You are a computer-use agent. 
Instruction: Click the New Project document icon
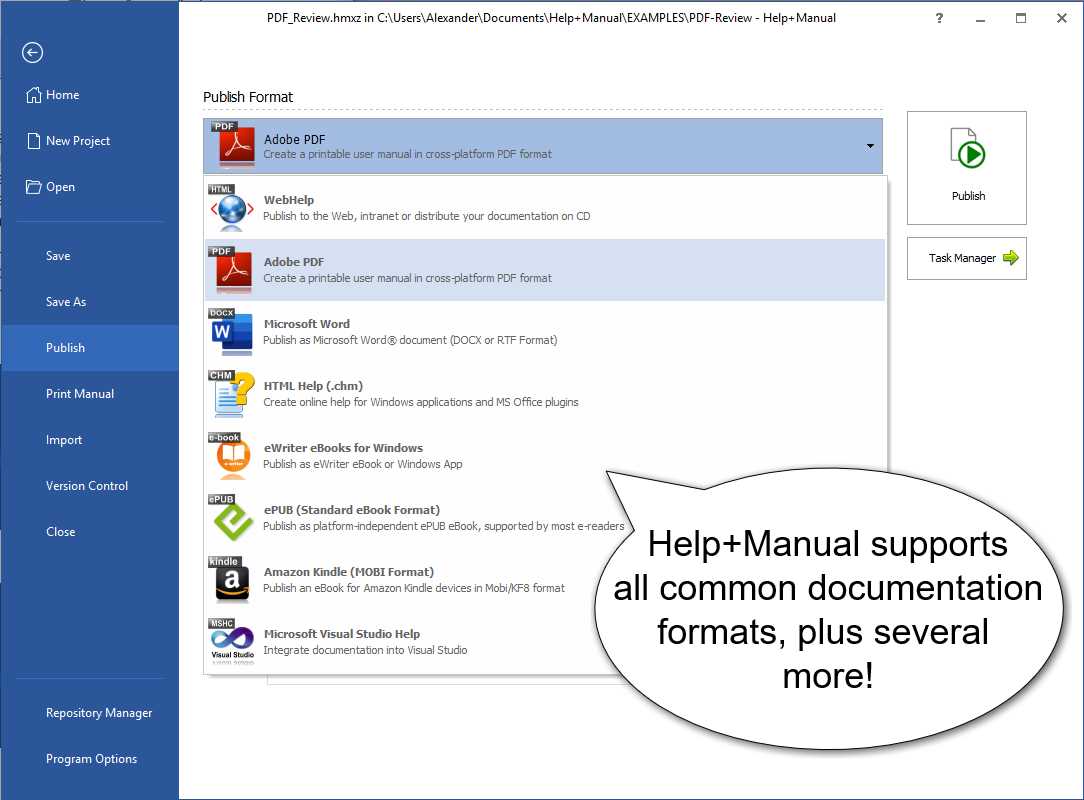tap(33, 141)
